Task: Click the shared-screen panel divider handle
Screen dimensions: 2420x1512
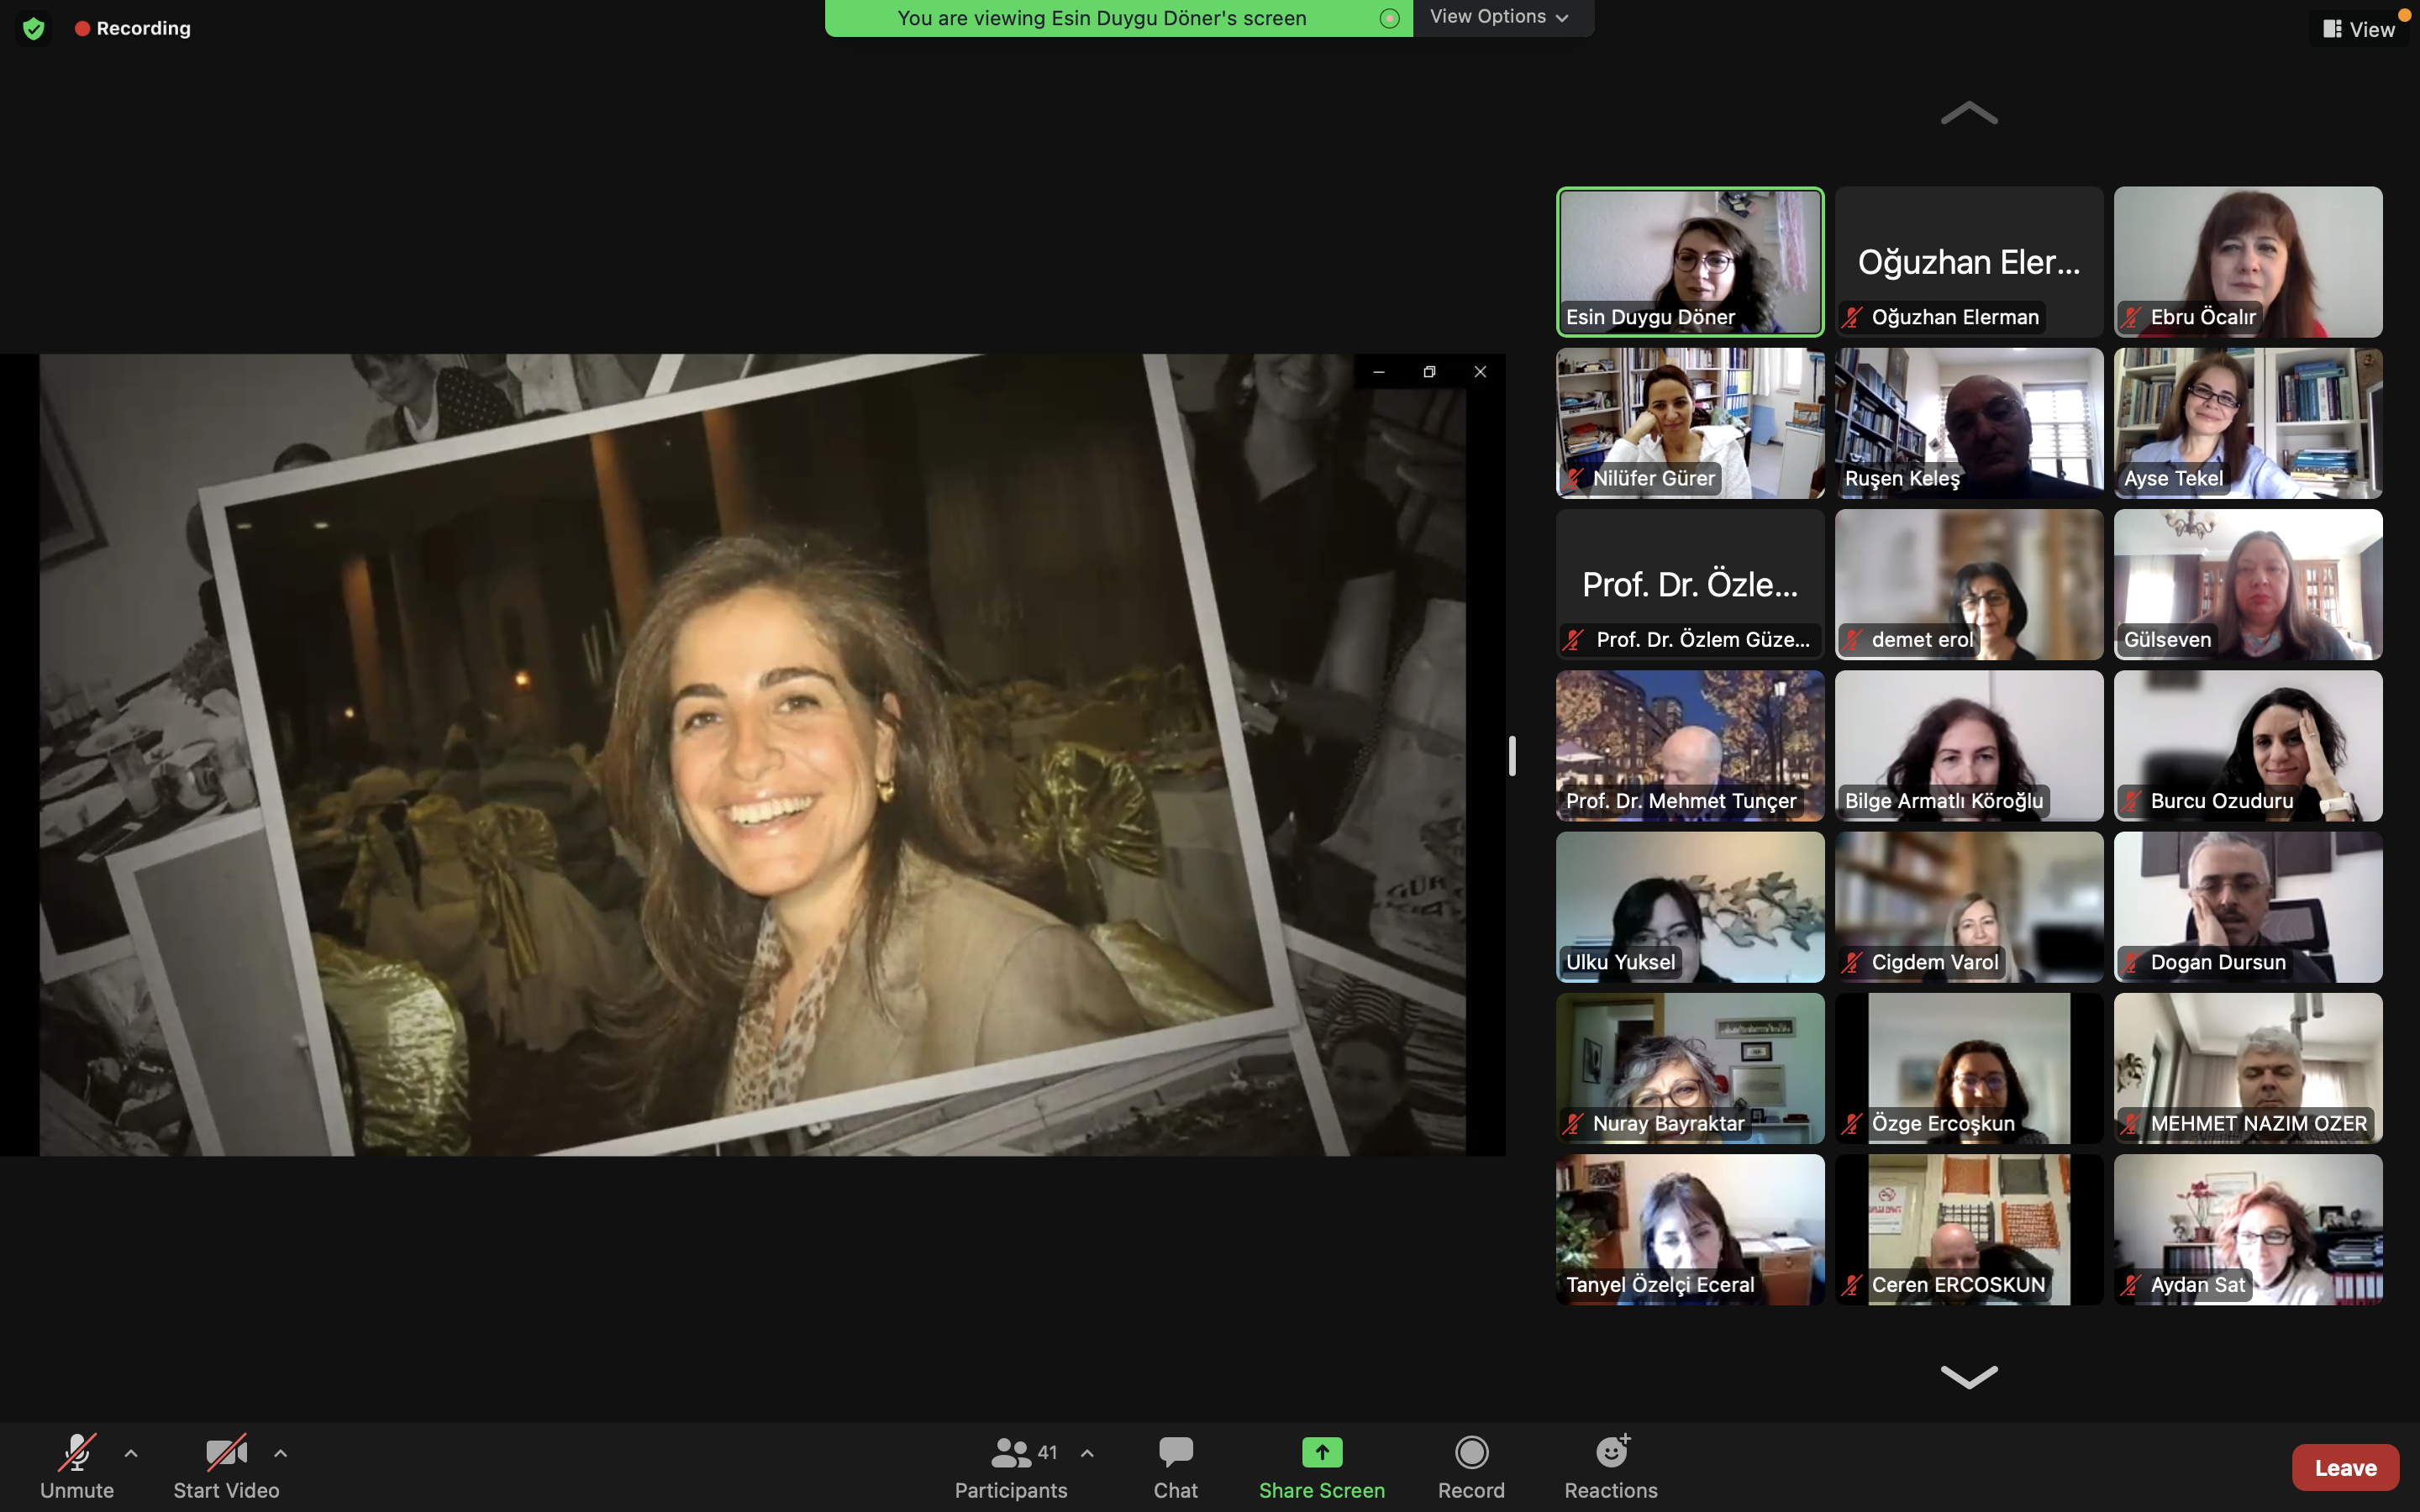Action: [1512, 755]
